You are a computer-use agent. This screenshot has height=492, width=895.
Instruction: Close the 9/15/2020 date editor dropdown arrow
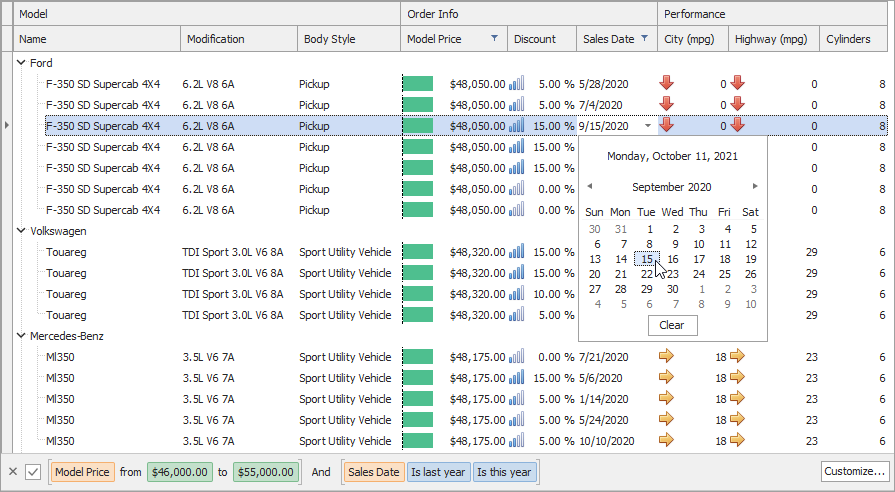648,126
